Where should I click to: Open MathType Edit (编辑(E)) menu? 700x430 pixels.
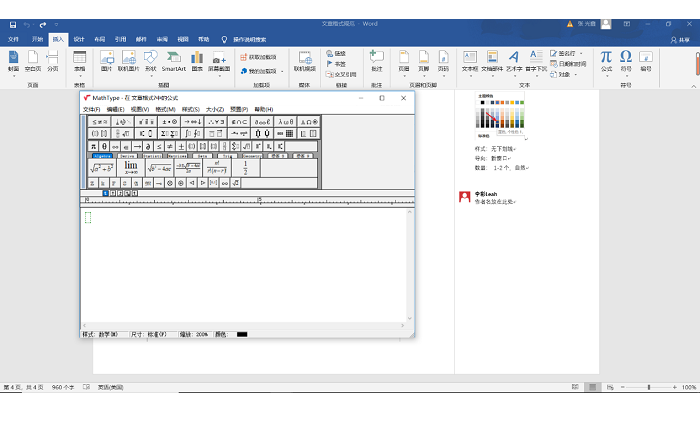[x=115, y=109]
